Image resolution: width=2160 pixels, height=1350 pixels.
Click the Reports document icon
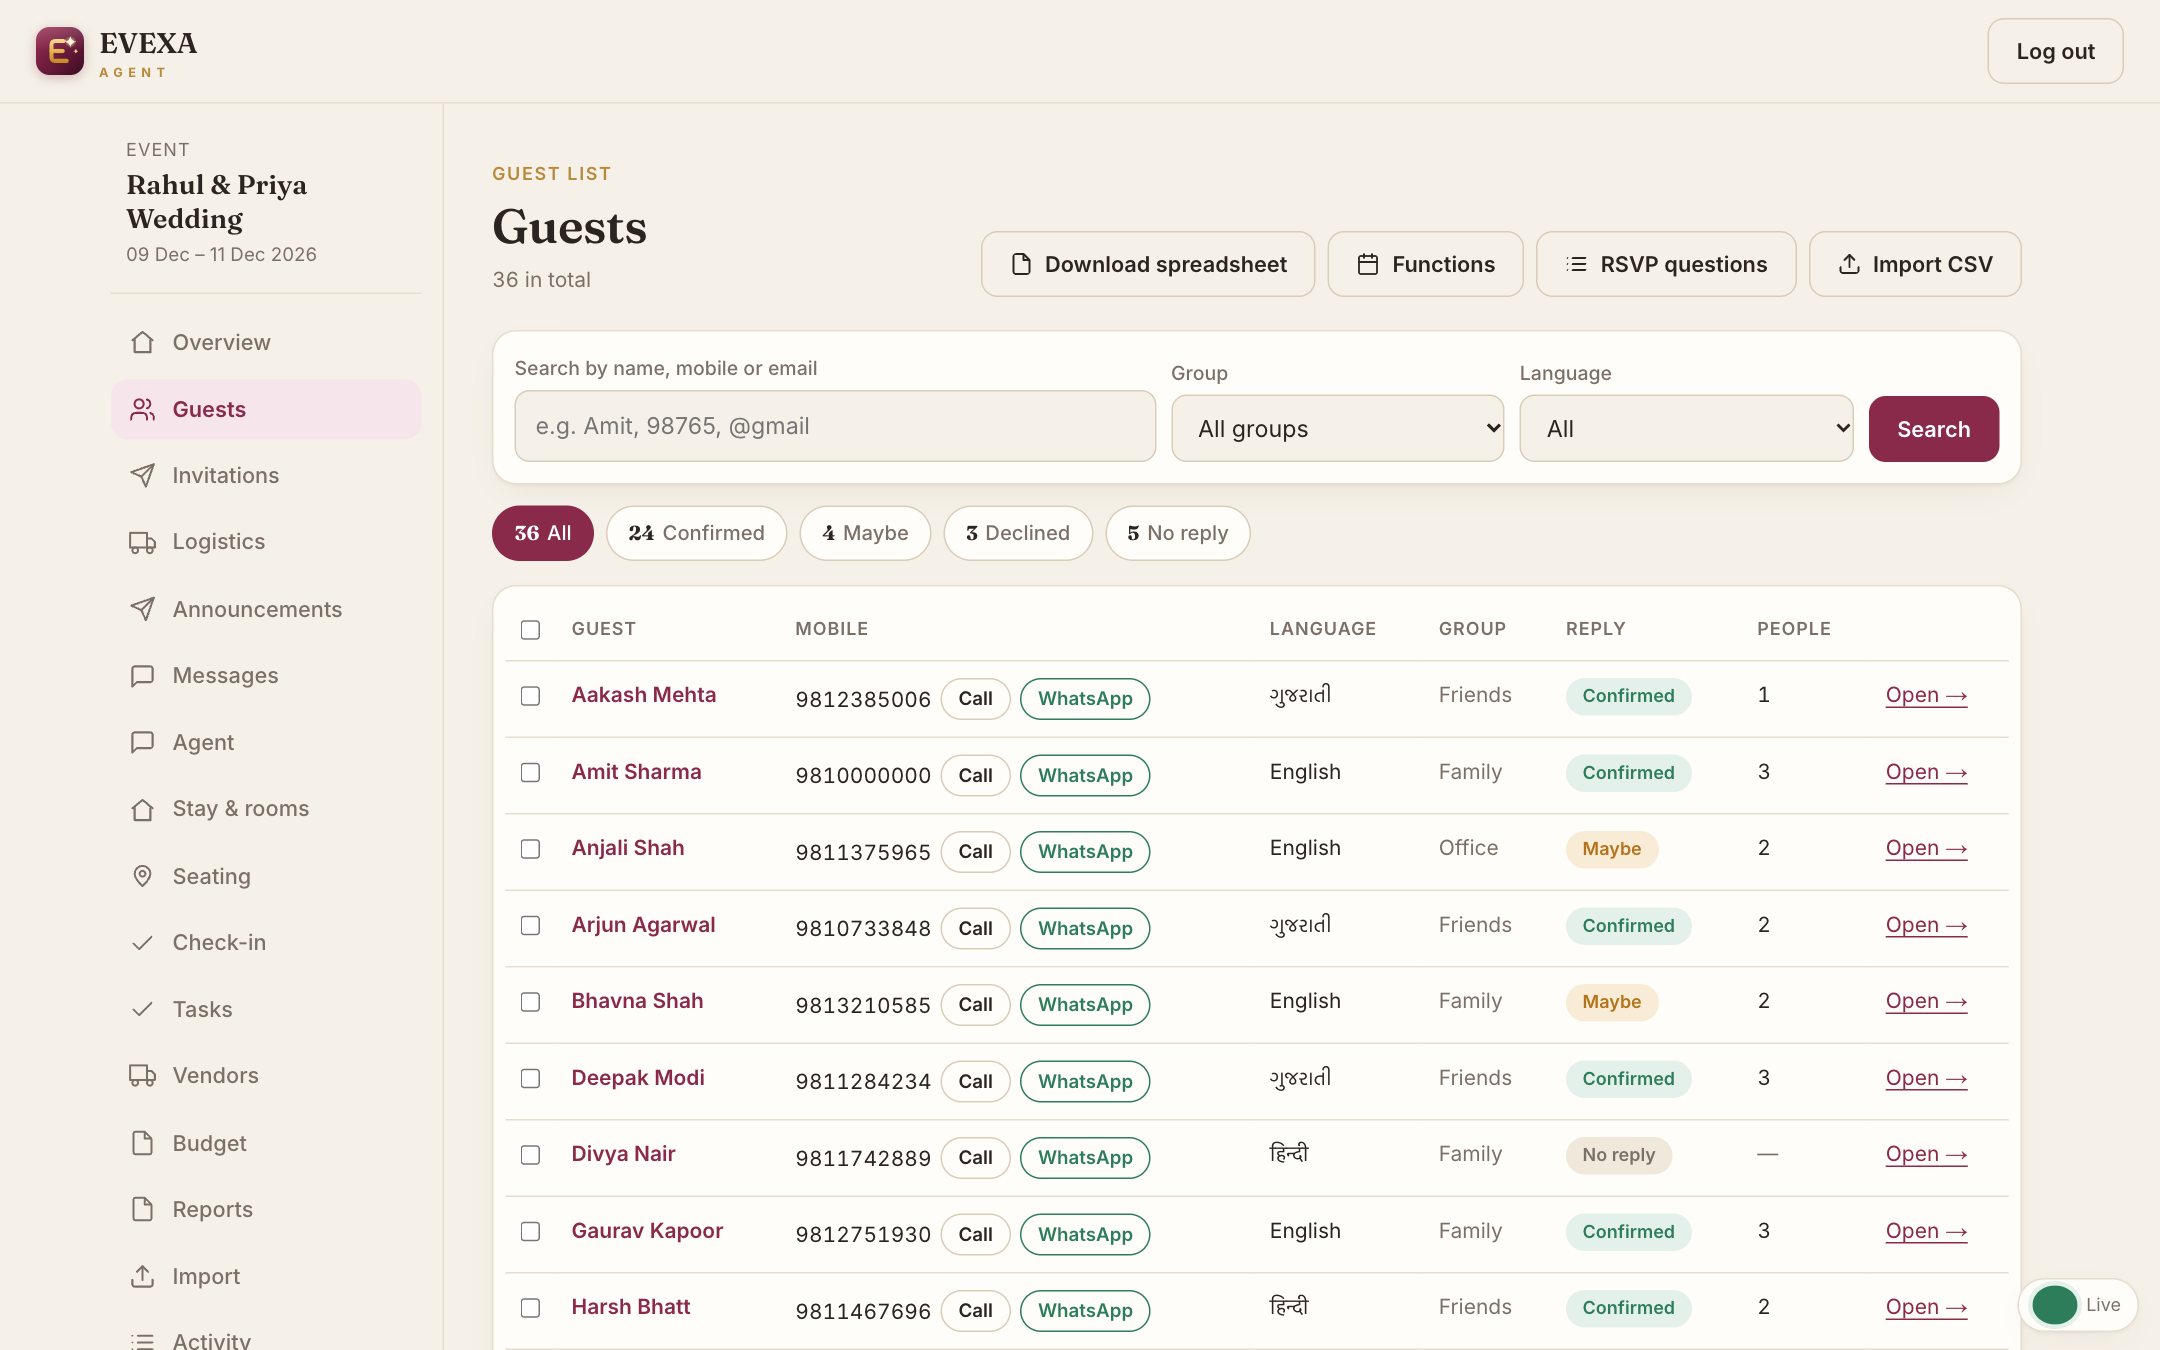(143, 1209)
